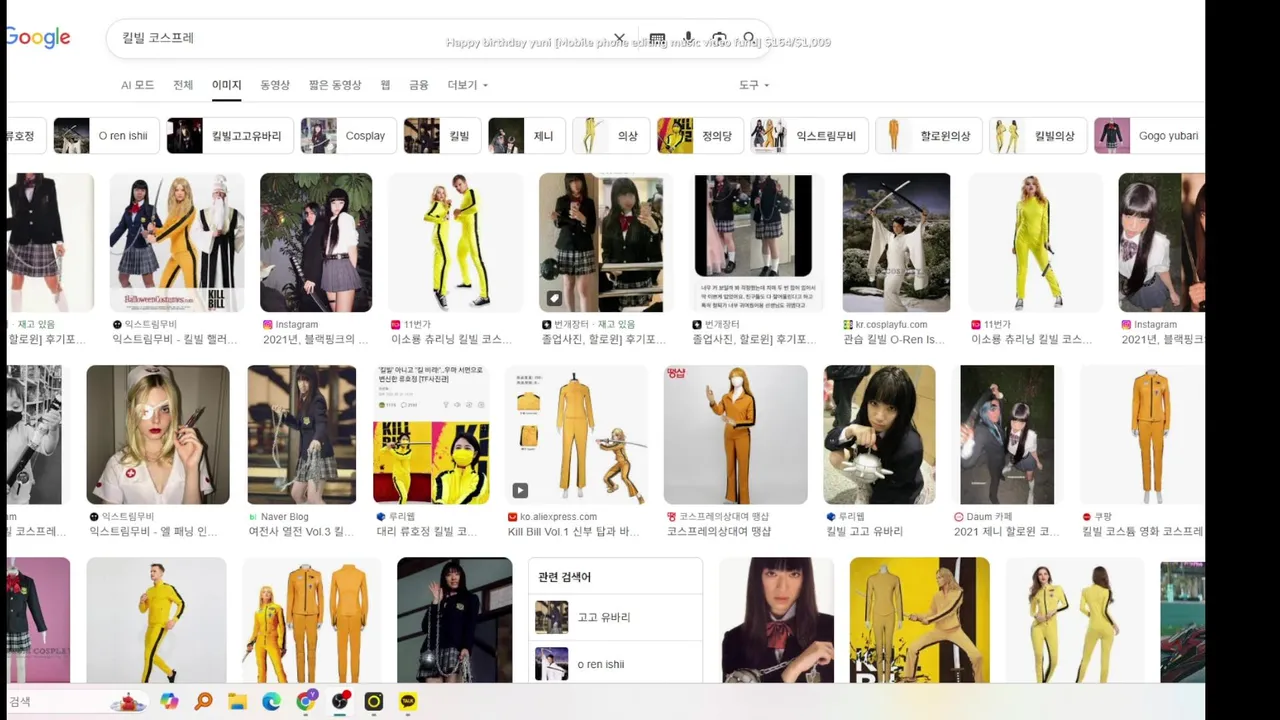Submit search using the magnifier icon

click(749, 38)
